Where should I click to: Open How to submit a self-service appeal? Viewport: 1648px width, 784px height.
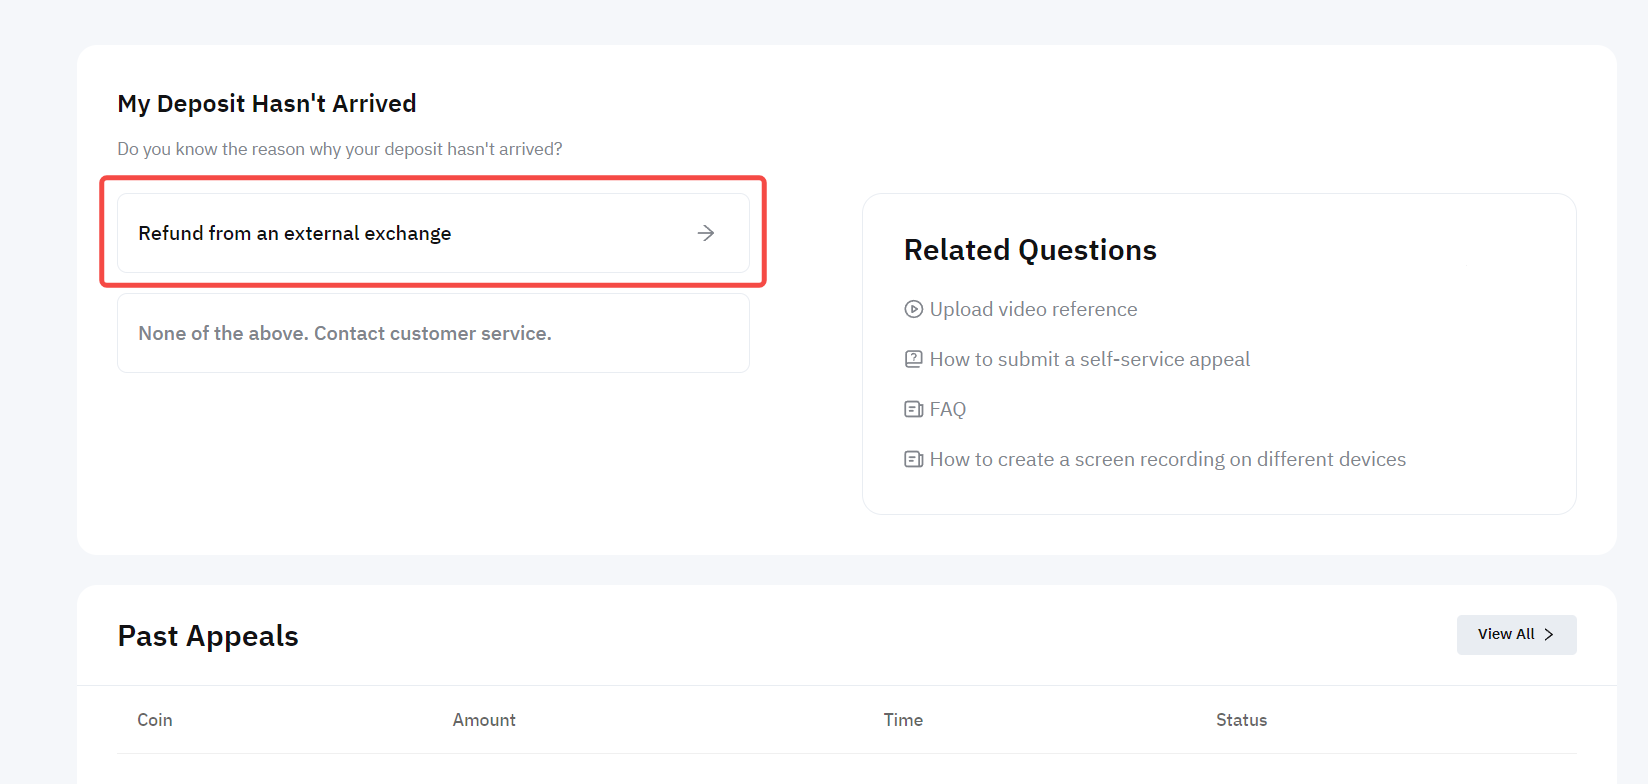1089,359
